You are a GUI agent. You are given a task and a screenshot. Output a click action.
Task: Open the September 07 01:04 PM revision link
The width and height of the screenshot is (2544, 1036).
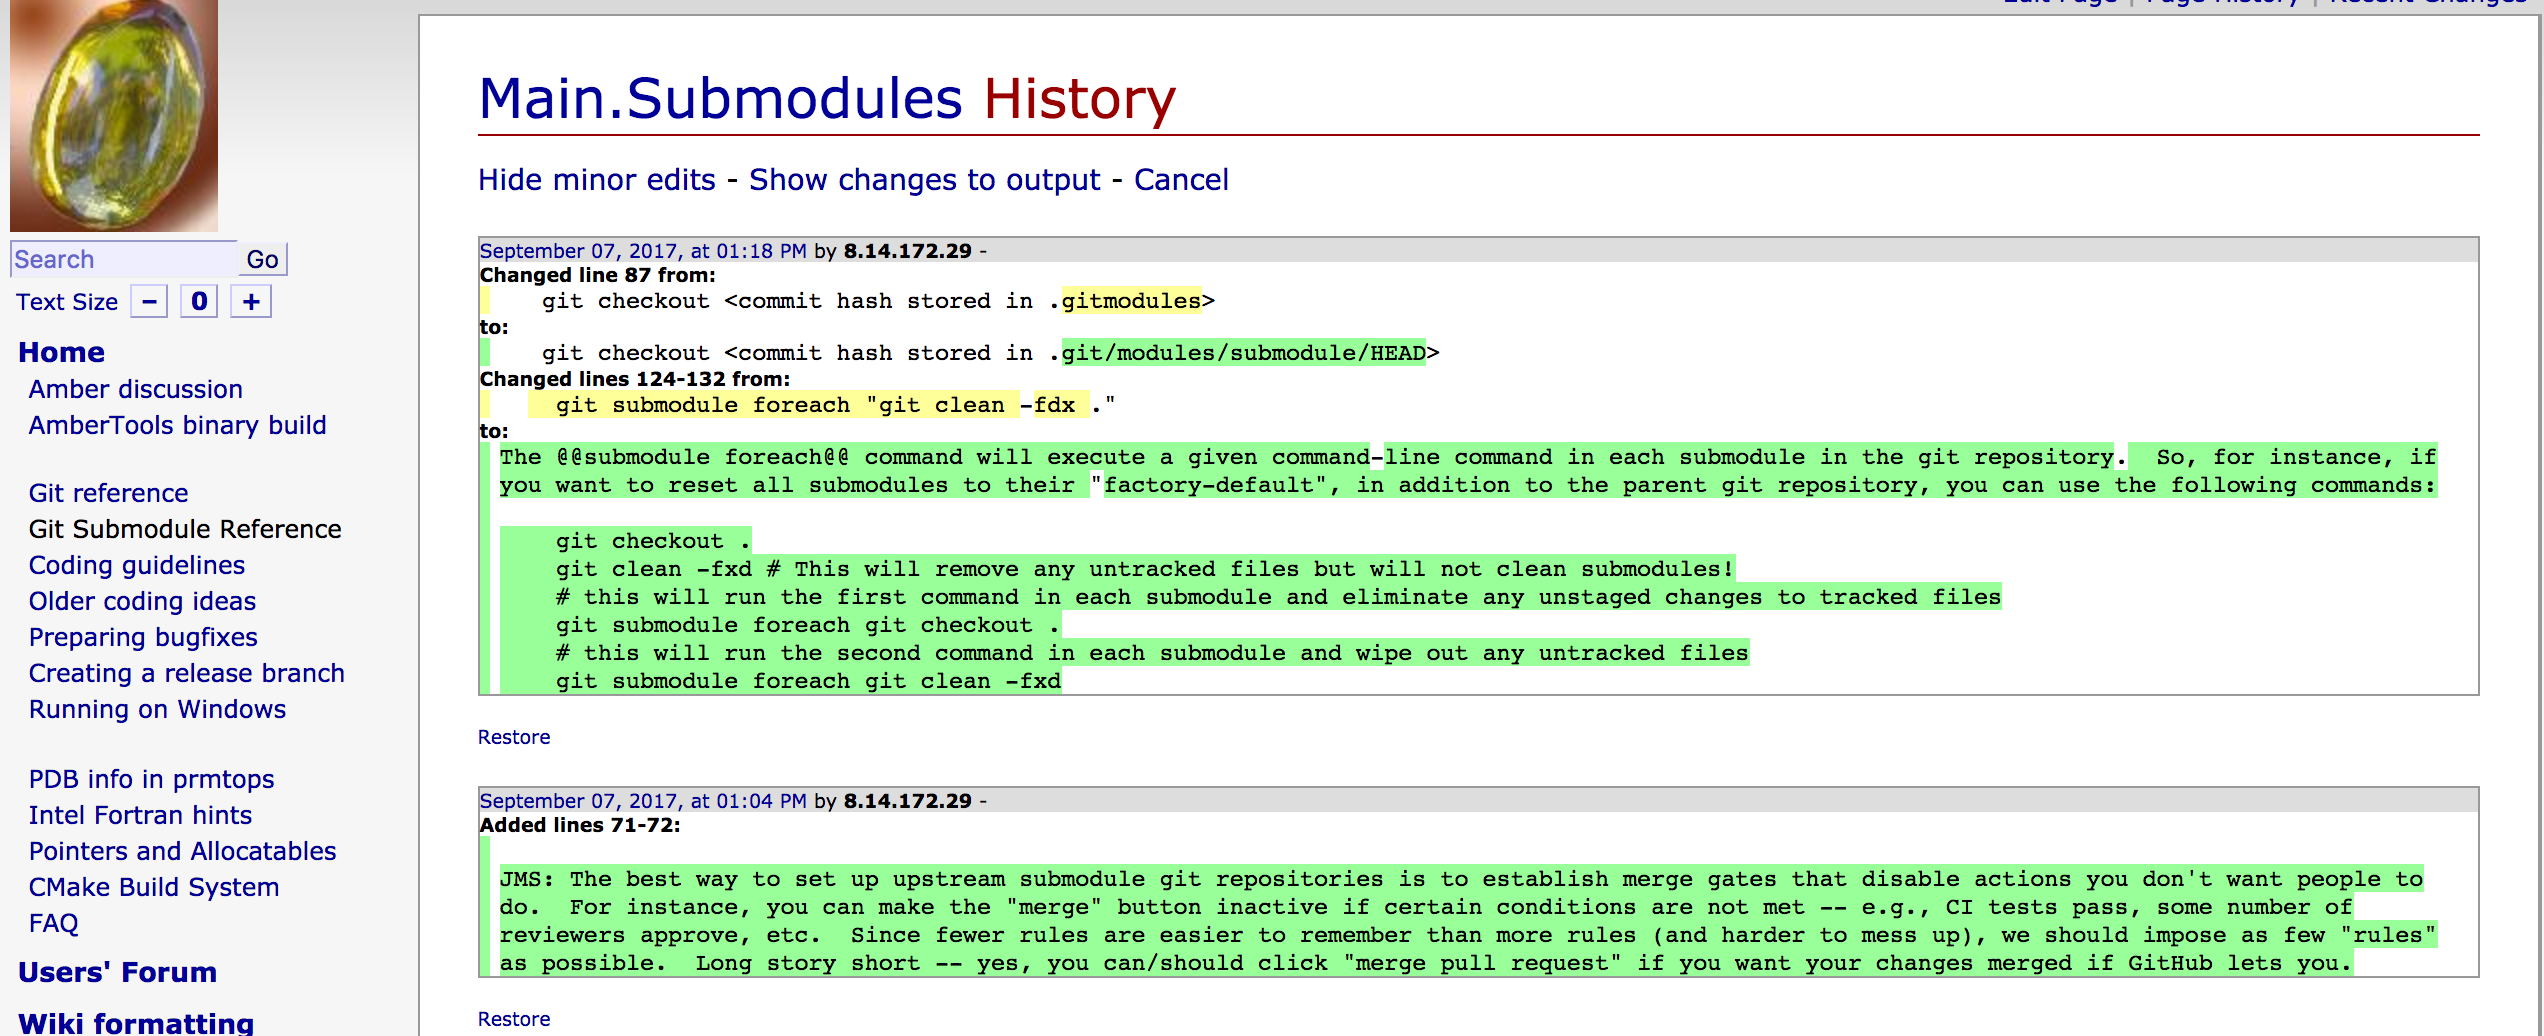click(642, 801)
